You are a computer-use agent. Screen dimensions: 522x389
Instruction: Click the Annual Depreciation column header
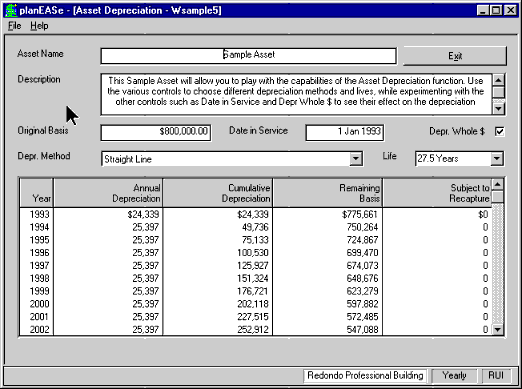pyautogui.click(x=108, y=193)
